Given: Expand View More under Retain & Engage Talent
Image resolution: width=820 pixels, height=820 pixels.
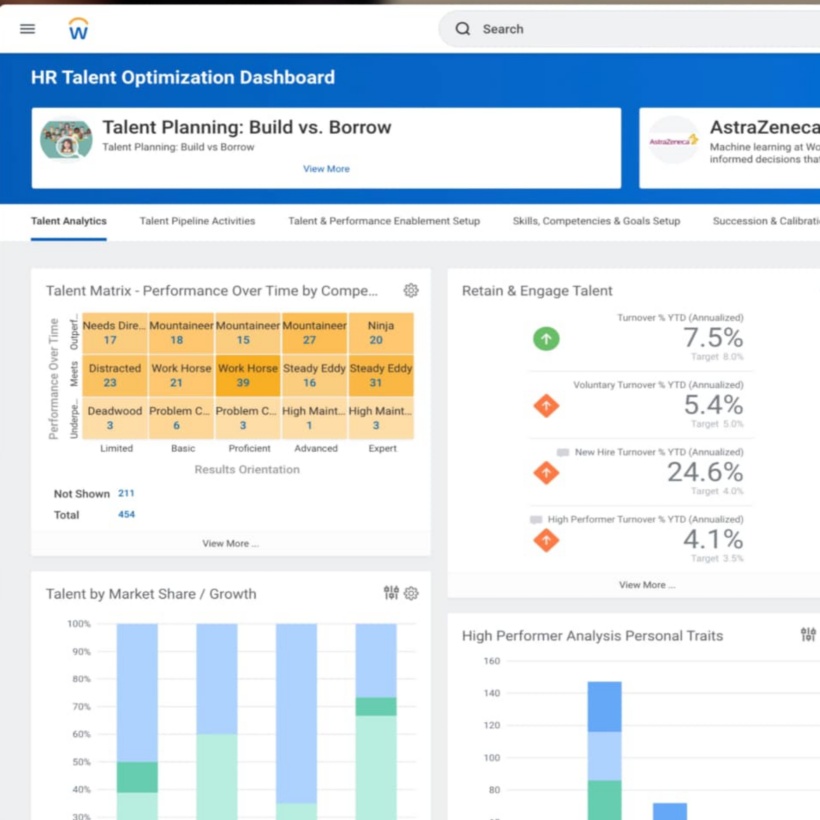Looking at the screenshot, I should tap(646, 585).
